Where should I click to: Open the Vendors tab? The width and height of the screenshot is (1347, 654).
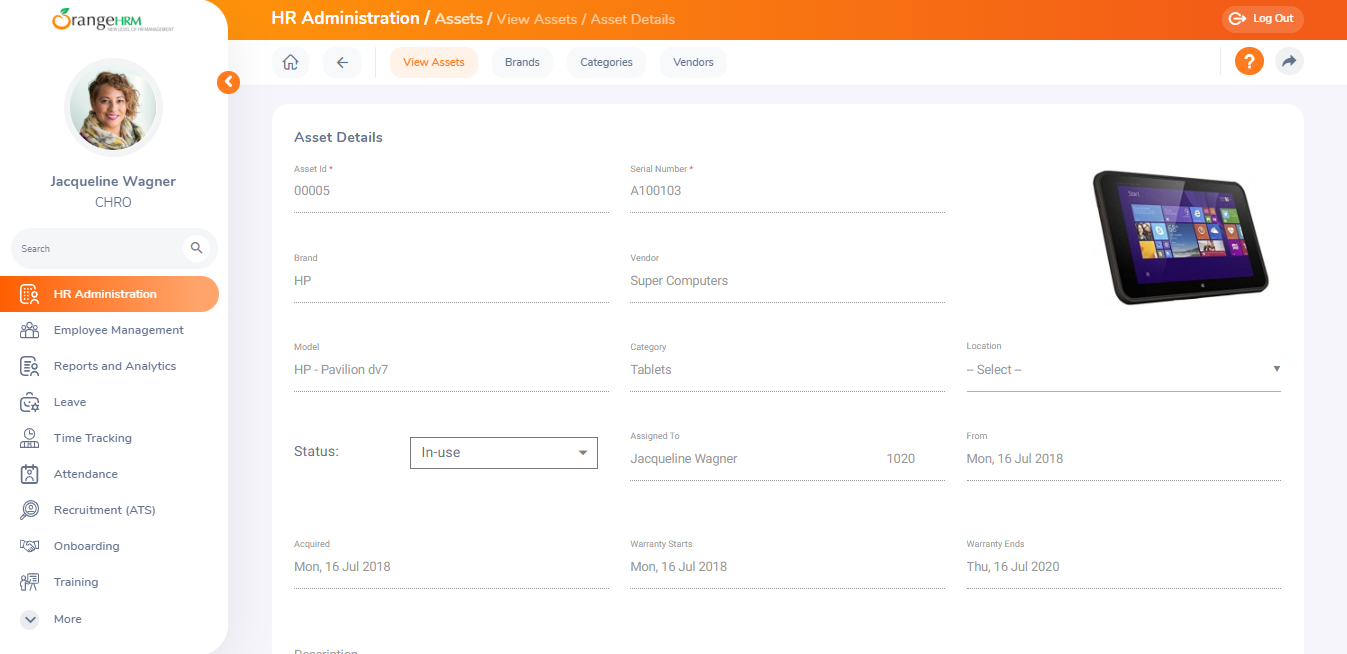(693, 62)
